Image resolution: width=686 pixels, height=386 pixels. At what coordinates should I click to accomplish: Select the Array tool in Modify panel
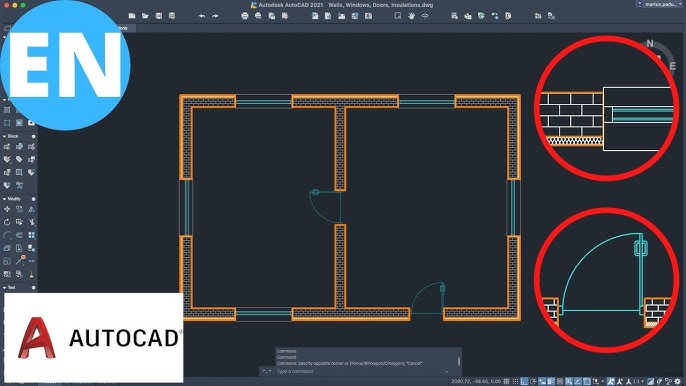(32, 235)
